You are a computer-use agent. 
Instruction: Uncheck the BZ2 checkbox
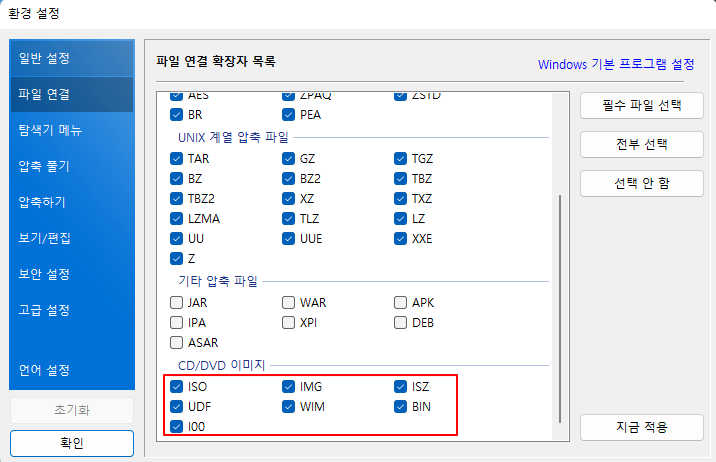288,178
